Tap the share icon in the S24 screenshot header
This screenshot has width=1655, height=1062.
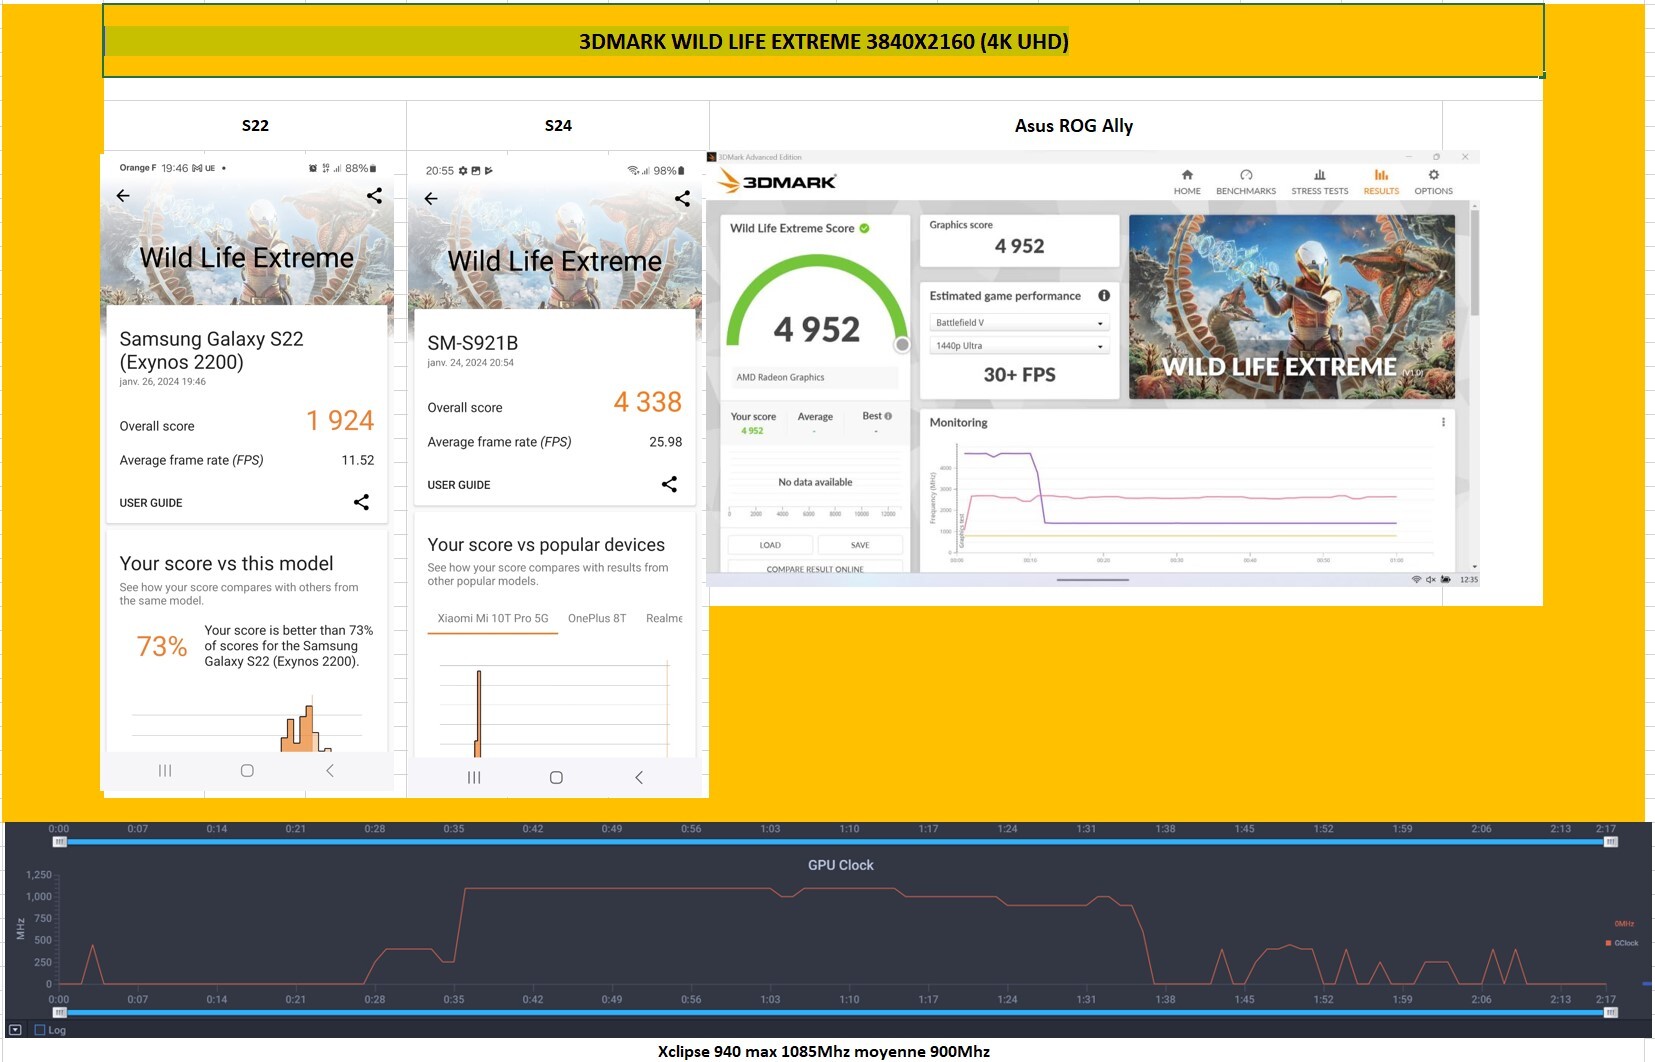[682, 199]
